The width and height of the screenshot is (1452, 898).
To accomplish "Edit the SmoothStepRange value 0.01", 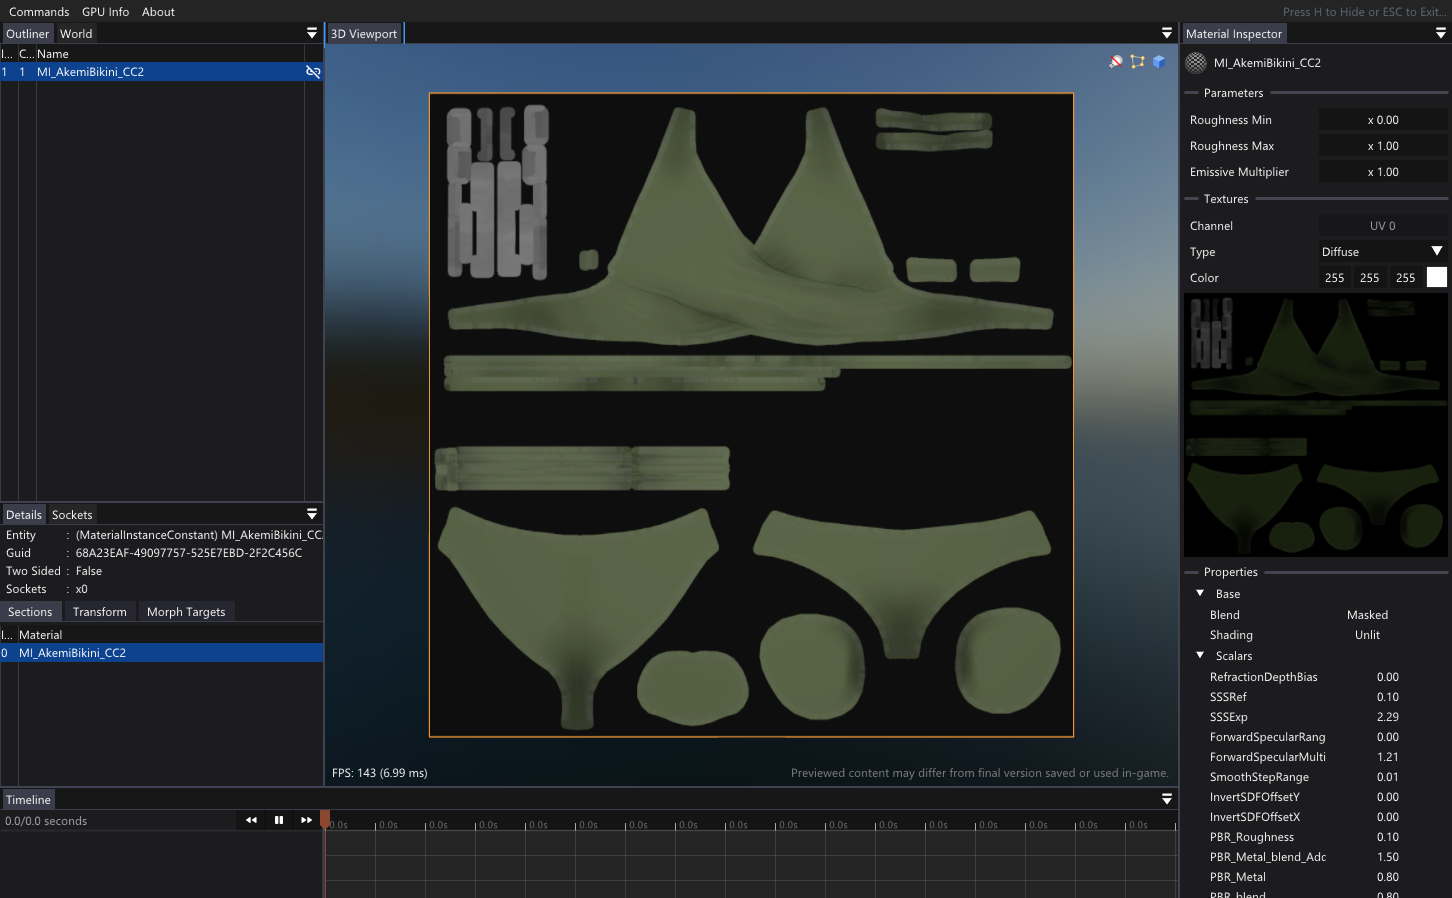I will click(1387, 777).
